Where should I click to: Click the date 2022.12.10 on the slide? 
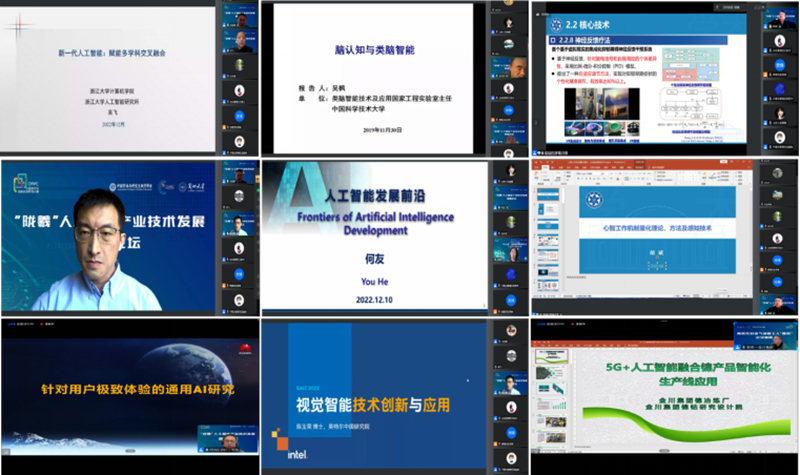pyautogui.click(x=374, y=300)
